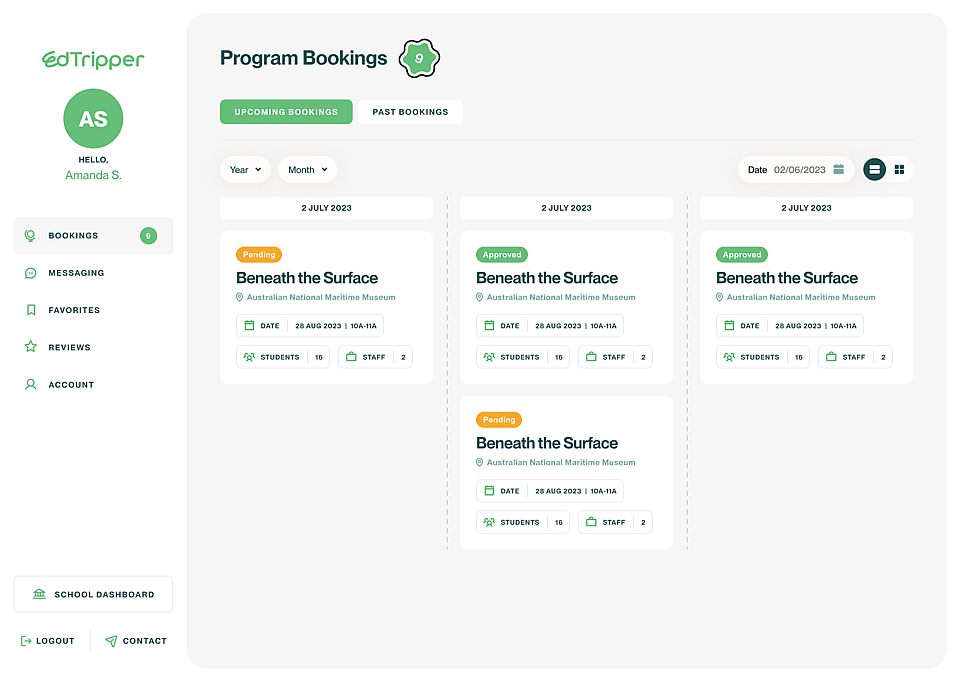The image size is (960, 682).
Task: Open the AS profile avatar
Action: [93, 118]
